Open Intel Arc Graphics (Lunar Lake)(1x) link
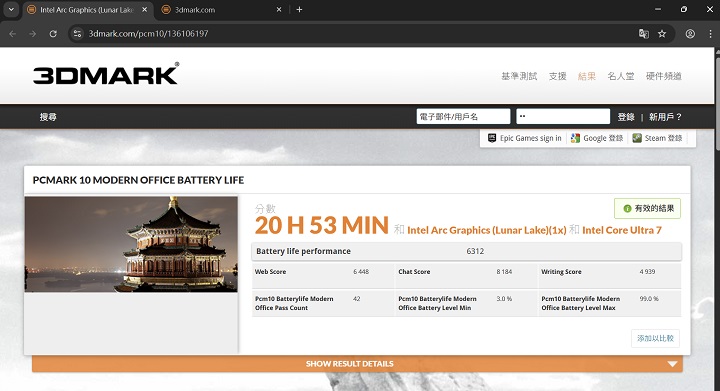The height and width of the screenshot is (391, 720). tap(487, 230)
